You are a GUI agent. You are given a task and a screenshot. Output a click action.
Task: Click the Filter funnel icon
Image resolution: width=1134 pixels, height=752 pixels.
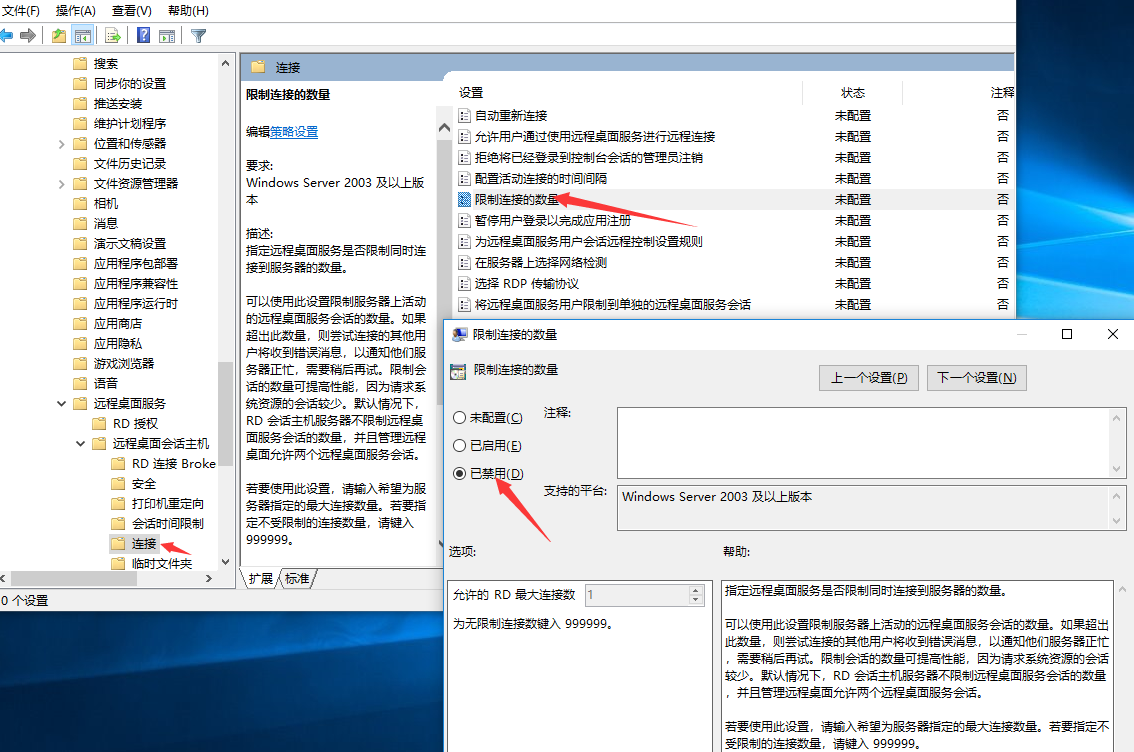(x=199, y=36)
